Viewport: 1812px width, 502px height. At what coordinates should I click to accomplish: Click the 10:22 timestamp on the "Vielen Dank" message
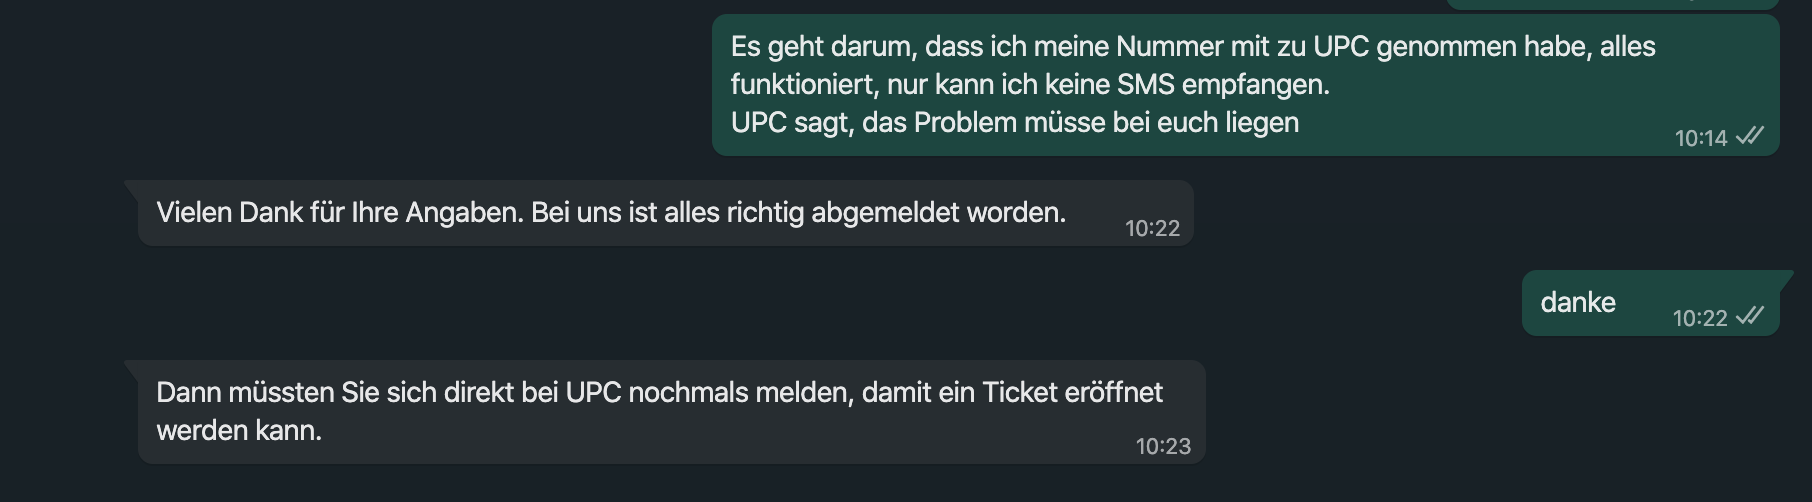coord(1152,228)
